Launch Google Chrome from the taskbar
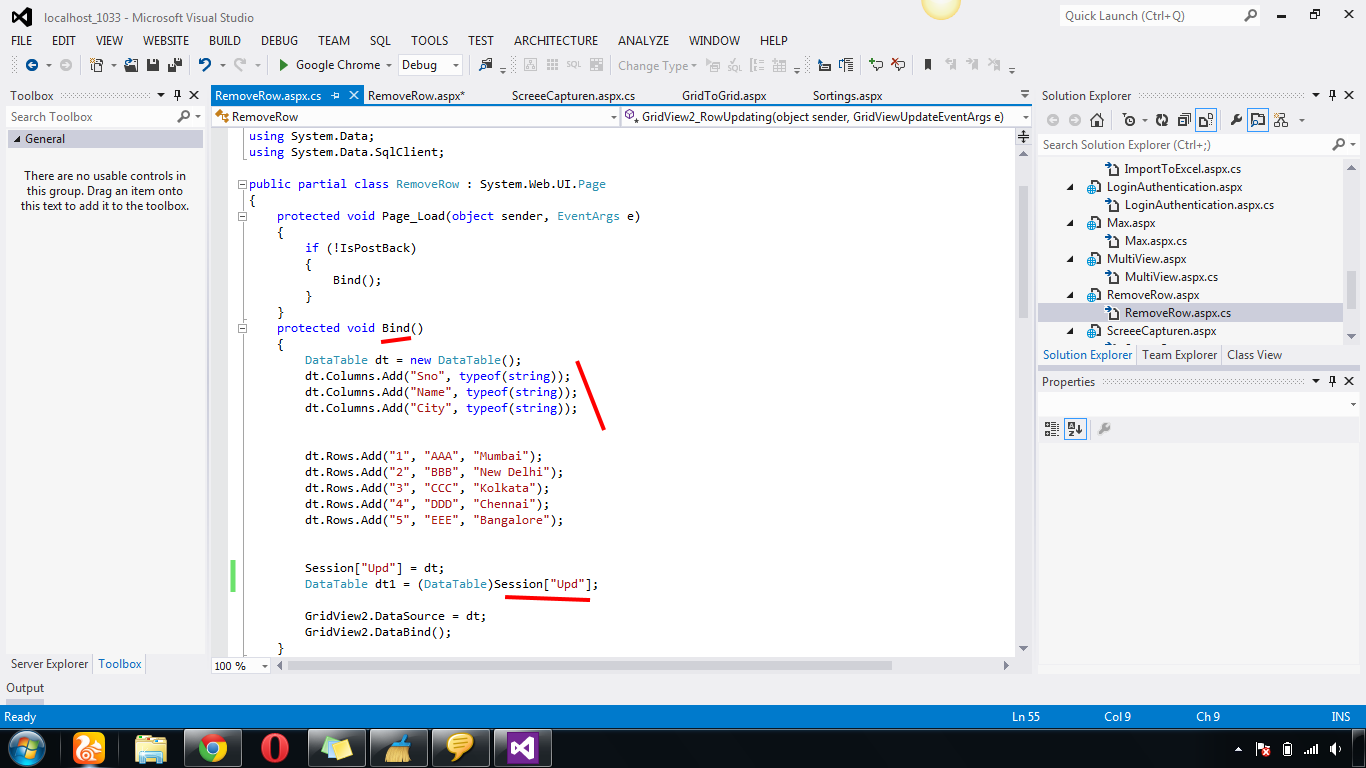This screenshot has height=768, width=1366. (x=212, y=748)
